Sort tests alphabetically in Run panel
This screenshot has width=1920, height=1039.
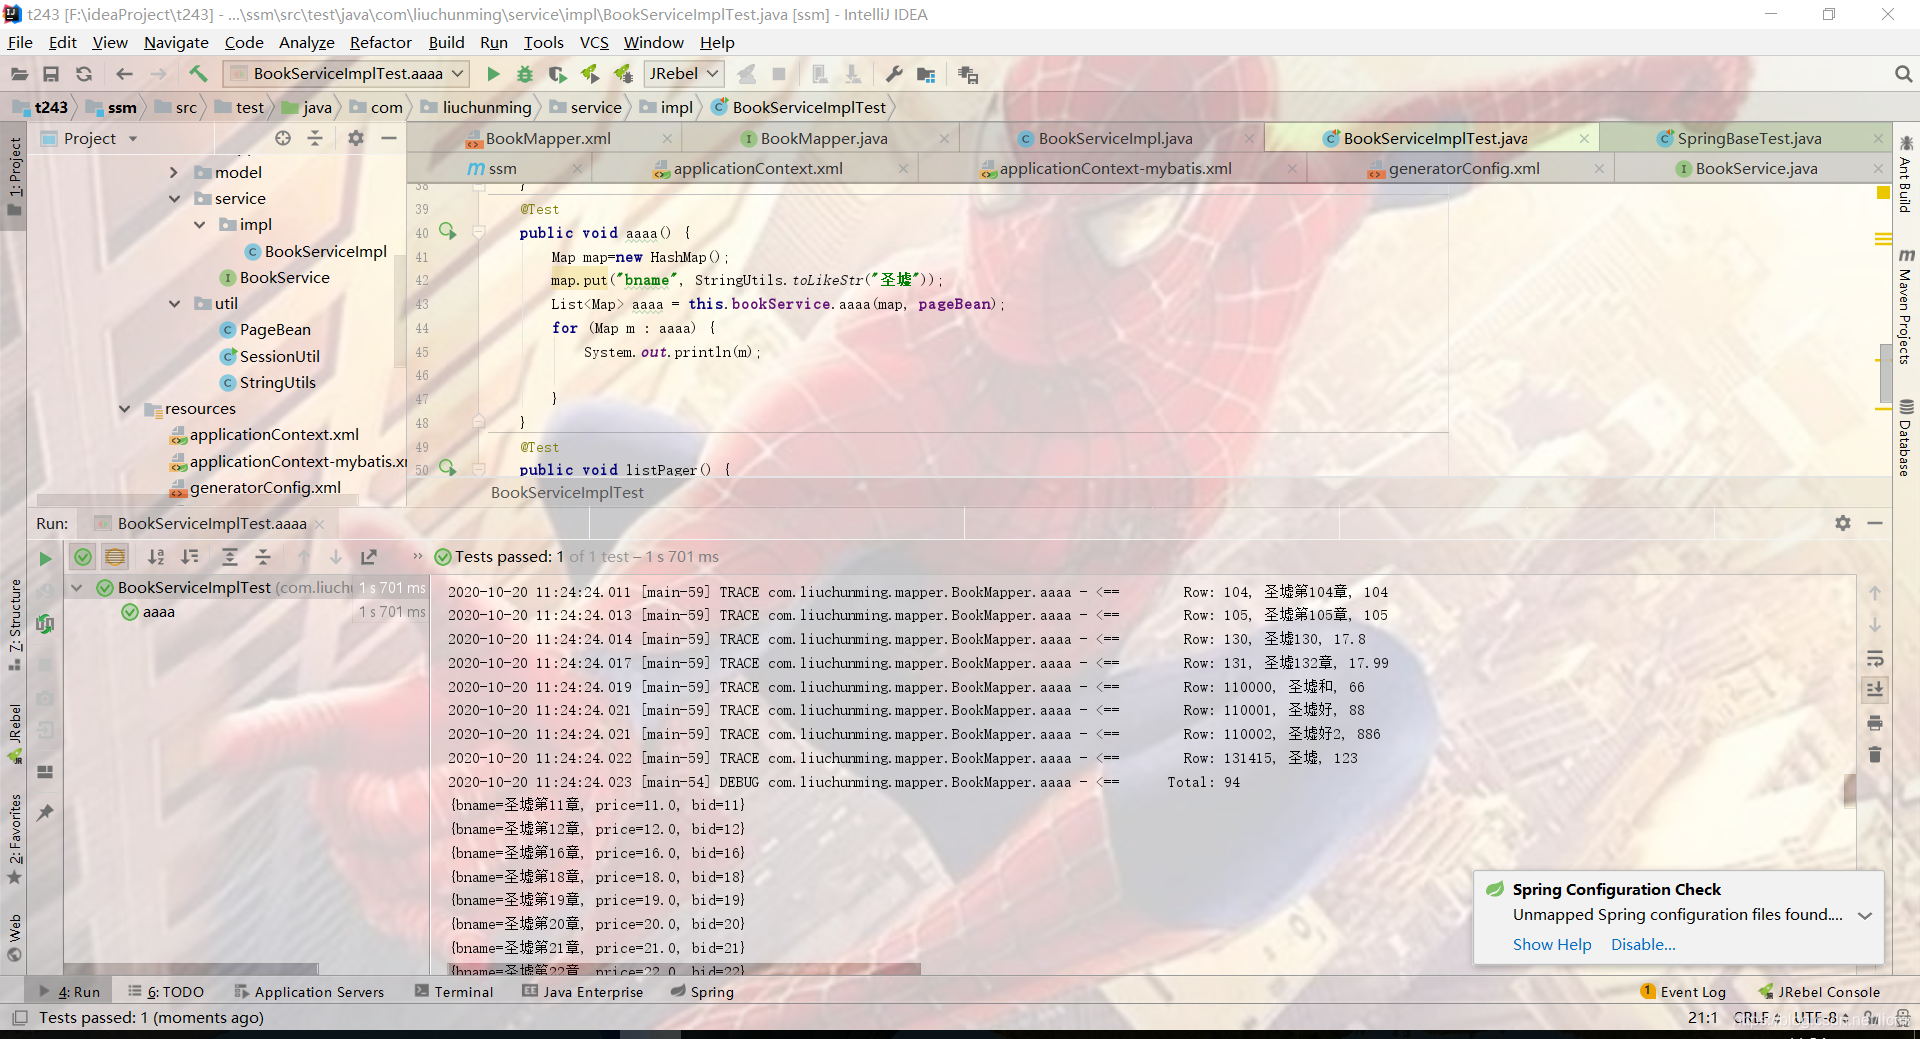pos(156,557)
